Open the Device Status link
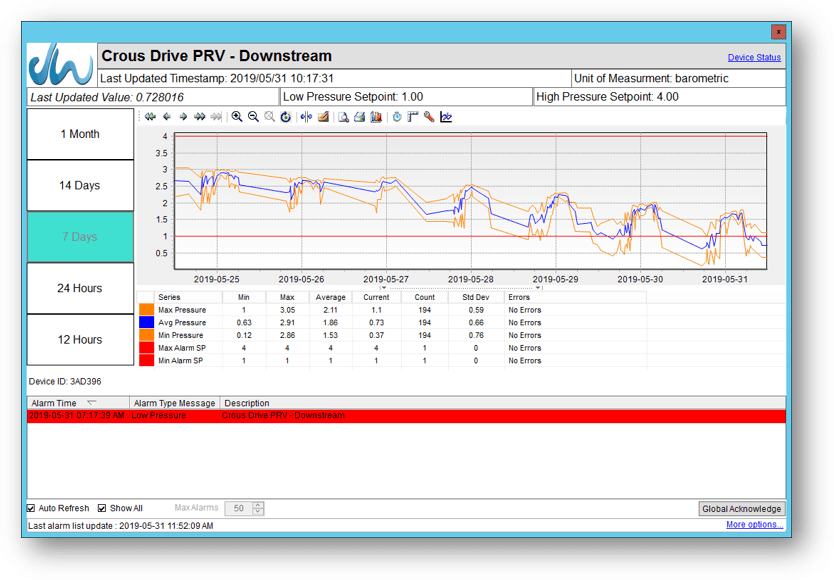The width and height of the screenshot is (834, 580). click(x=754, y=57)
